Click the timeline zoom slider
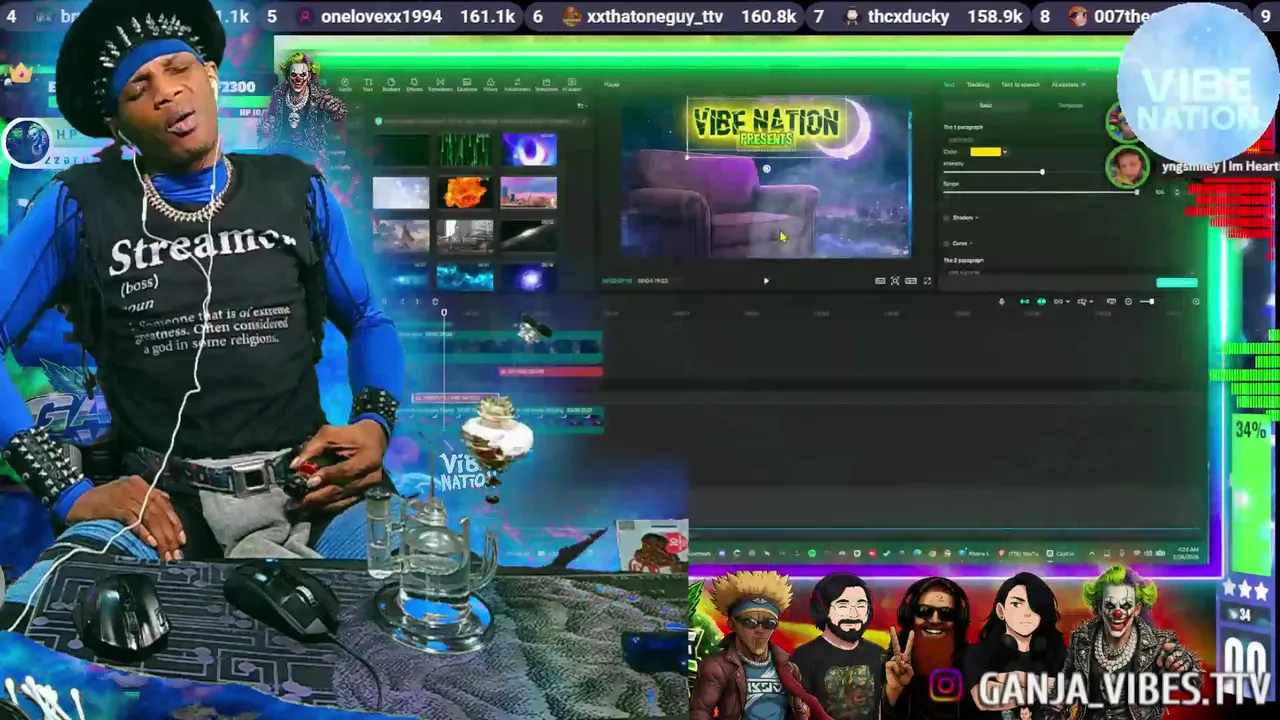1280x720 pixels. click(1149, 301)
